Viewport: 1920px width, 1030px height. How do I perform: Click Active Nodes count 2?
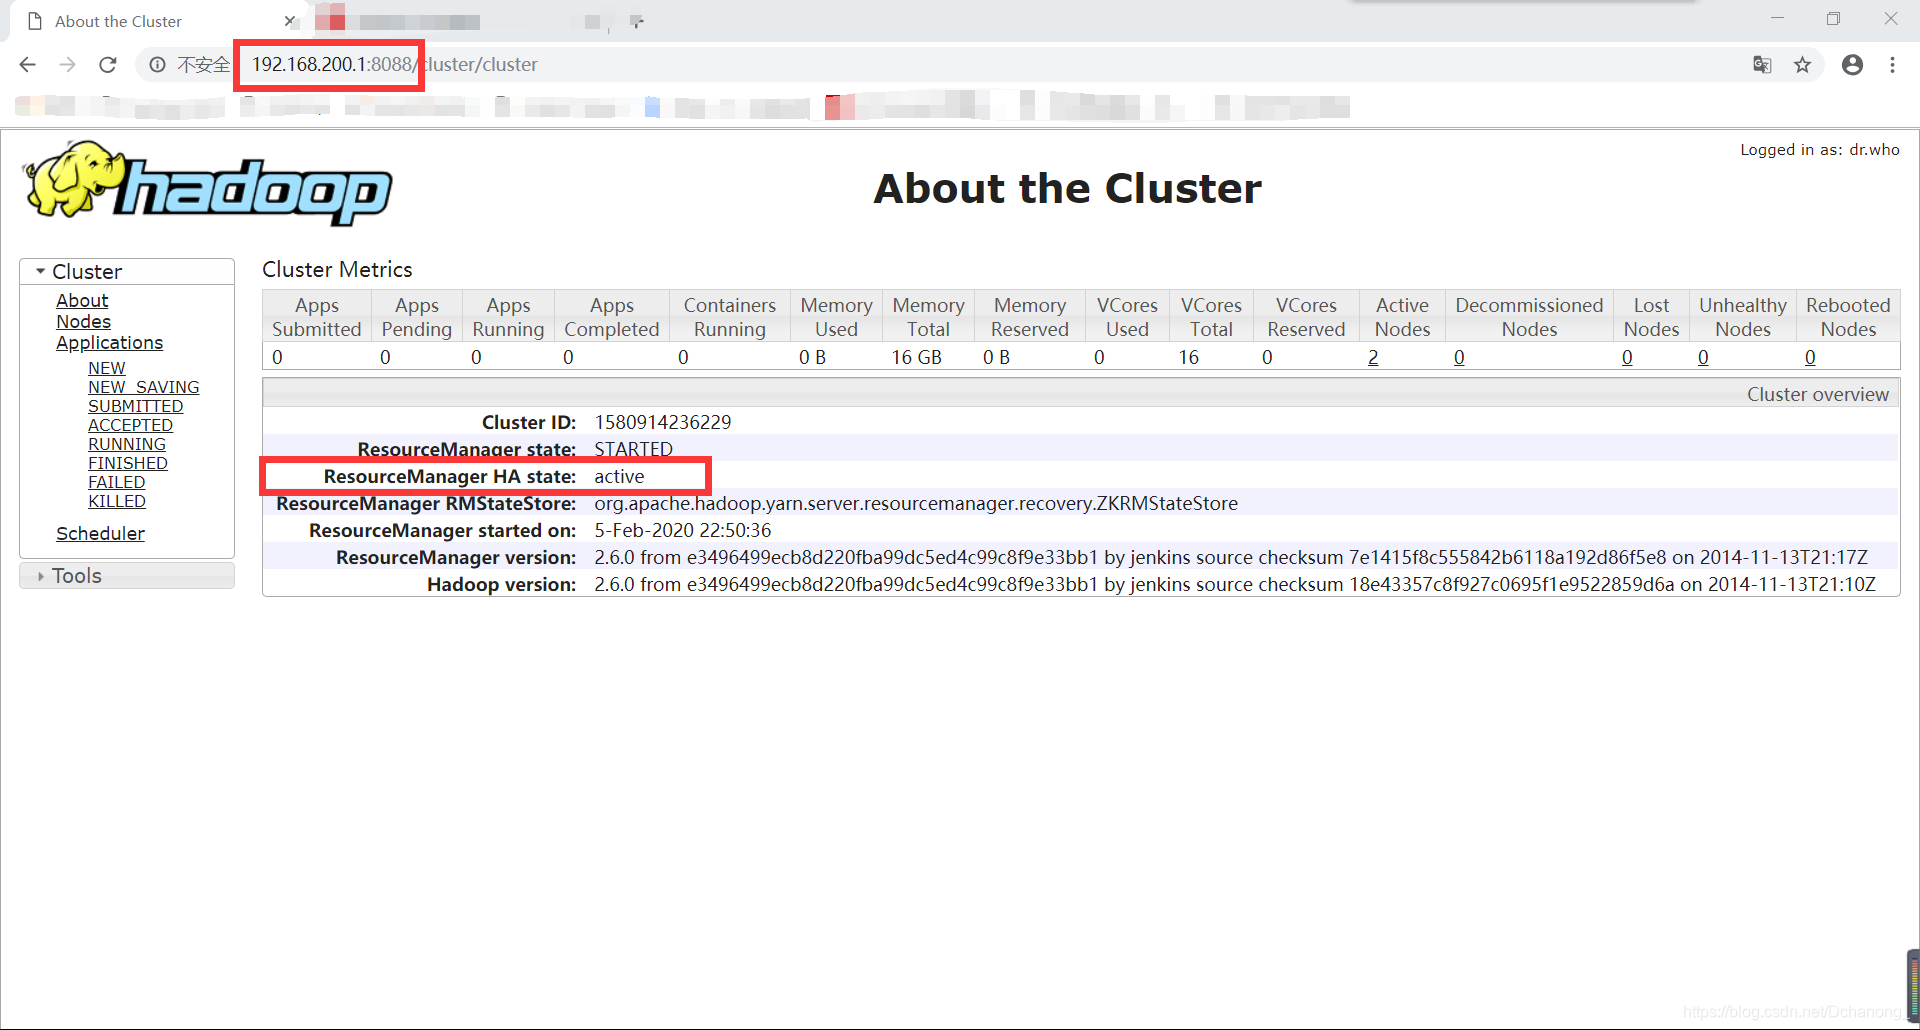(1373, 357)
